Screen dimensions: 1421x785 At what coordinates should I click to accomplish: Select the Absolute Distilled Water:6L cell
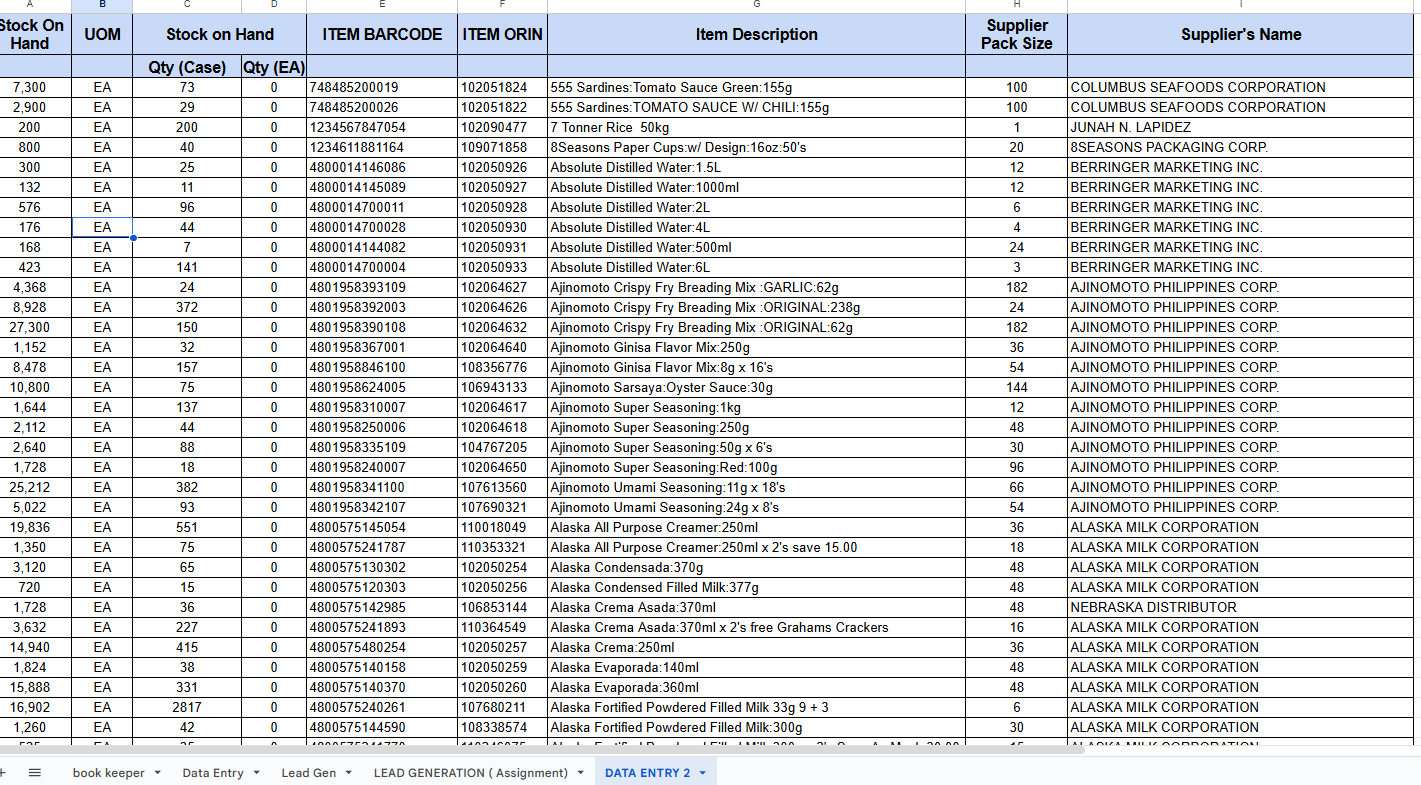757,267
